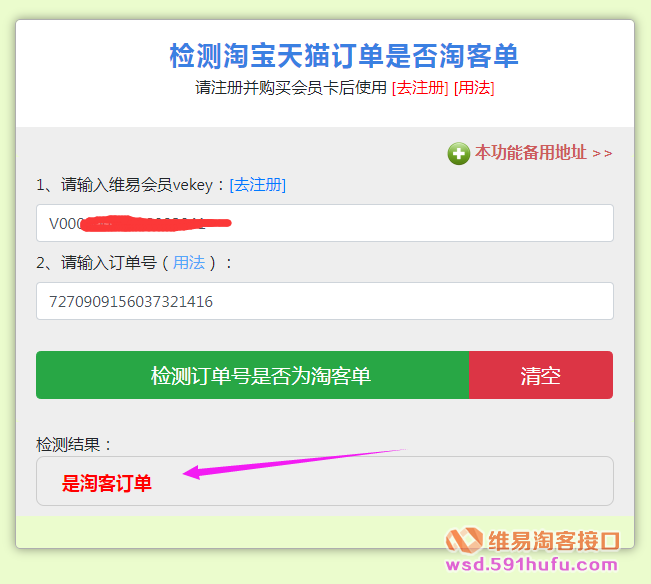Open the red [用法] link under the title
This screenshot has height=584, width=651.
pos(474,88)
